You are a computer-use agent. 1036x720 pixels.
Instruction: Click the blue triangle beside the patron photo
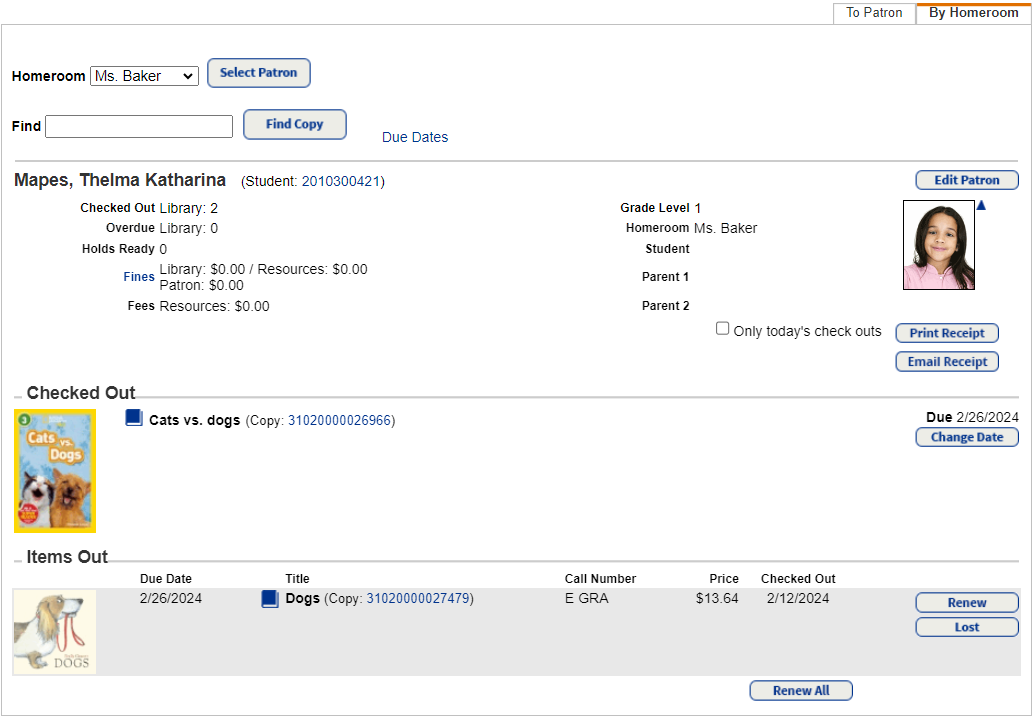point(981,204)
